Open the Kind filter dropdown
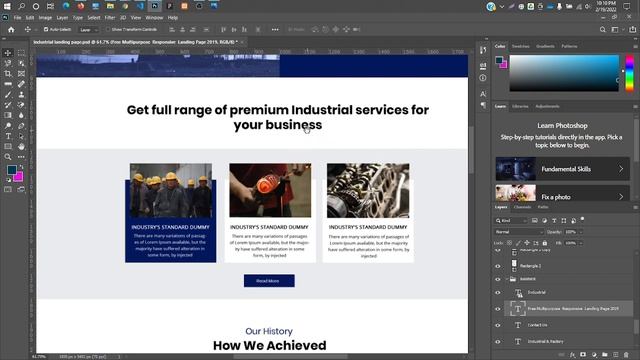 [512, 220]
